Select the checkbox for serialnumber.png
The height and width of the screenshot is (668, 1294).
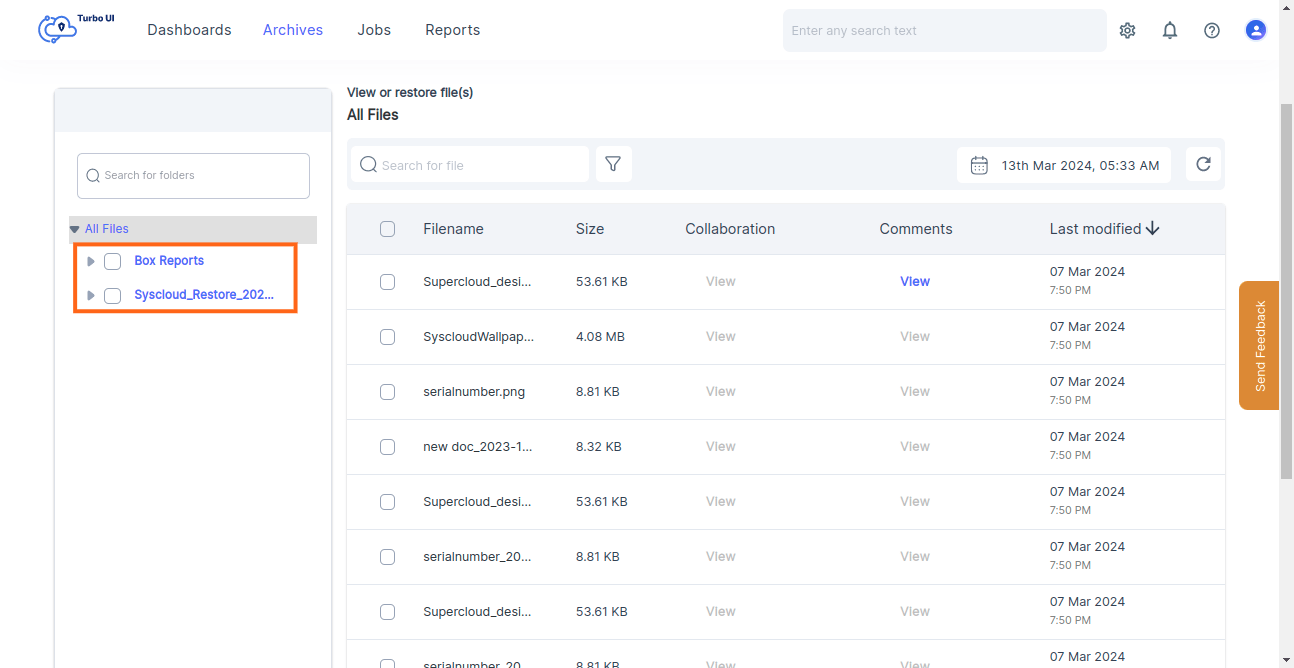(x=387, y=391)
